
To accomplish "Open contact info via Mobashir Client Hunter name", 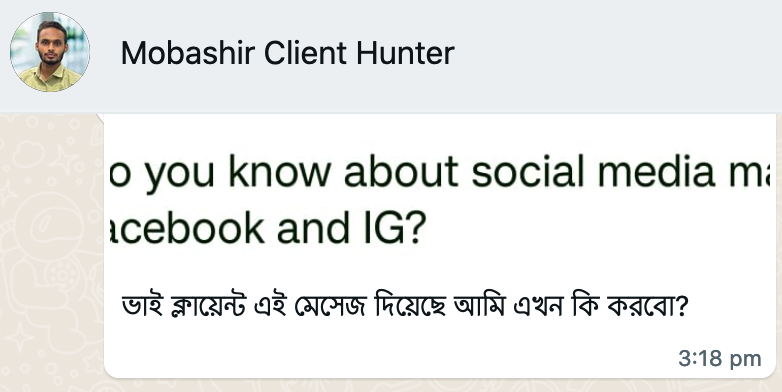I will point(287,53).
